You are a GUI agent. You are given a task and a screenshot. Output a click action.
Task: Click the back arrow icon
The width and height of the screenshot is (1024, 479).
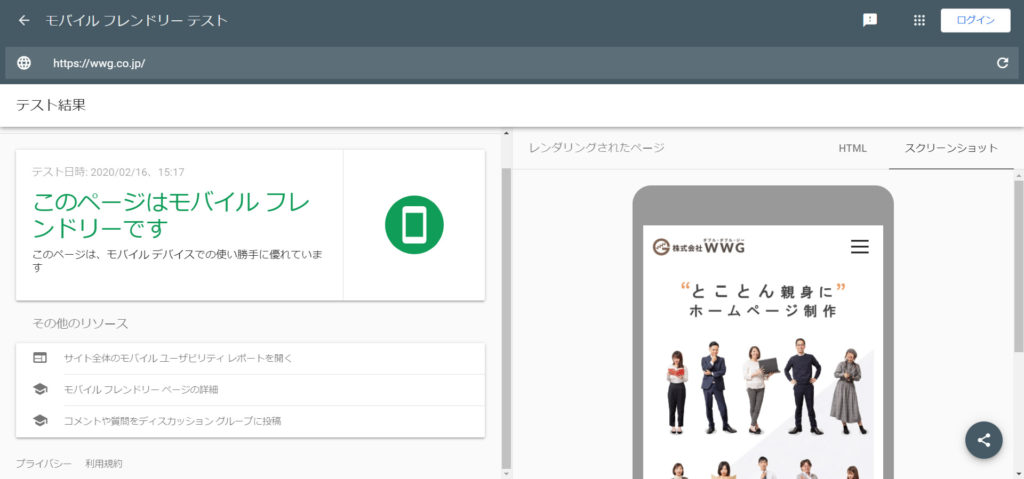click(x=24, y=20)
